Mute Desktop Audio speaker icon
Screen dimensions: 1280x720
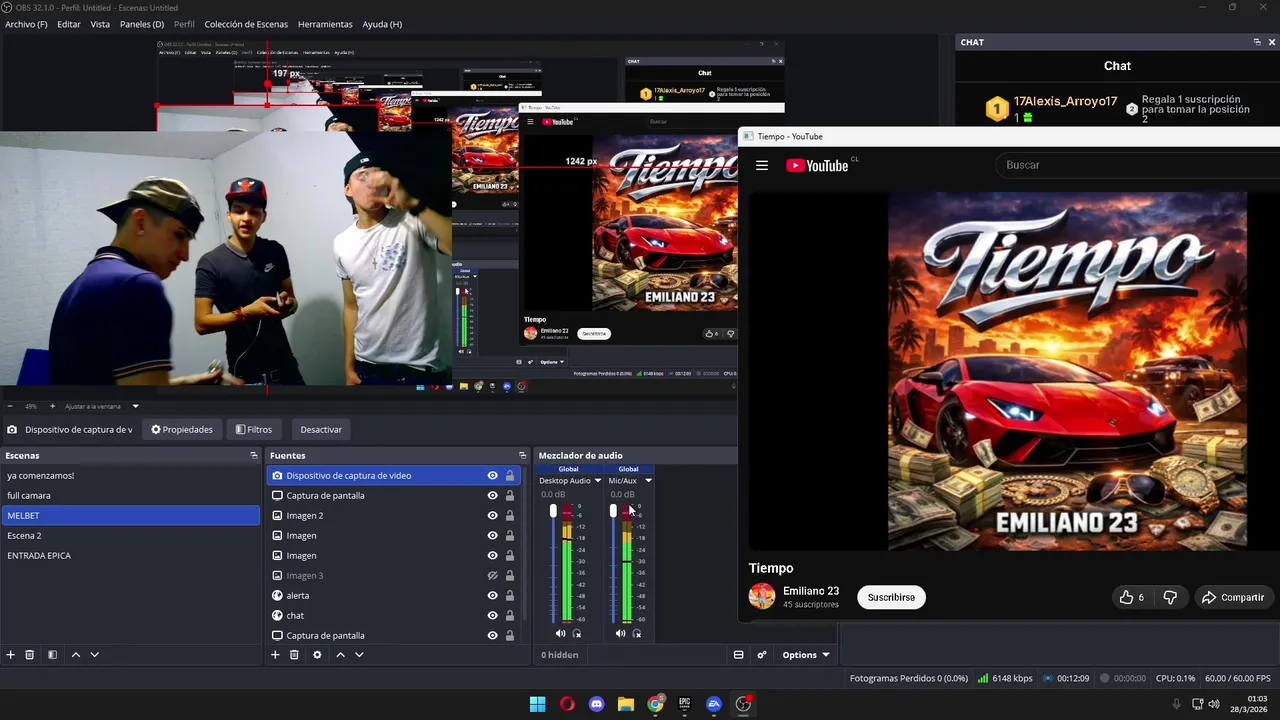(560, 633)
